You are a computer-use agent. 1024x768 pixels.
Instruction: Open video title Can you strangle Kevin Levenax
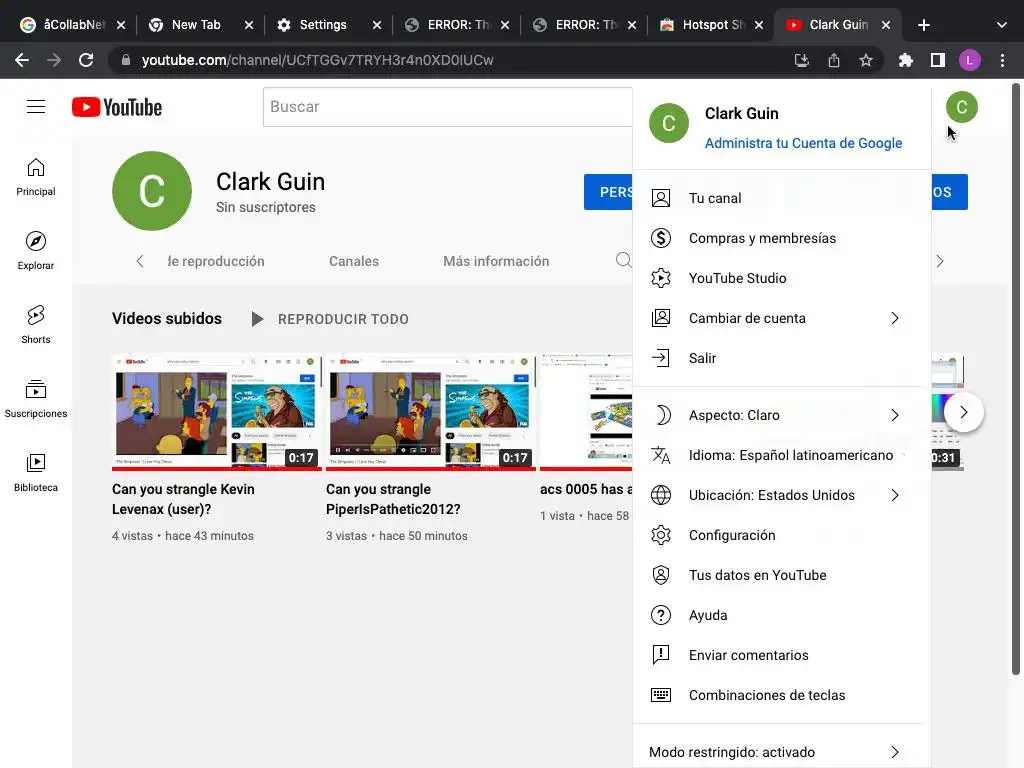(x=184, y=499)
